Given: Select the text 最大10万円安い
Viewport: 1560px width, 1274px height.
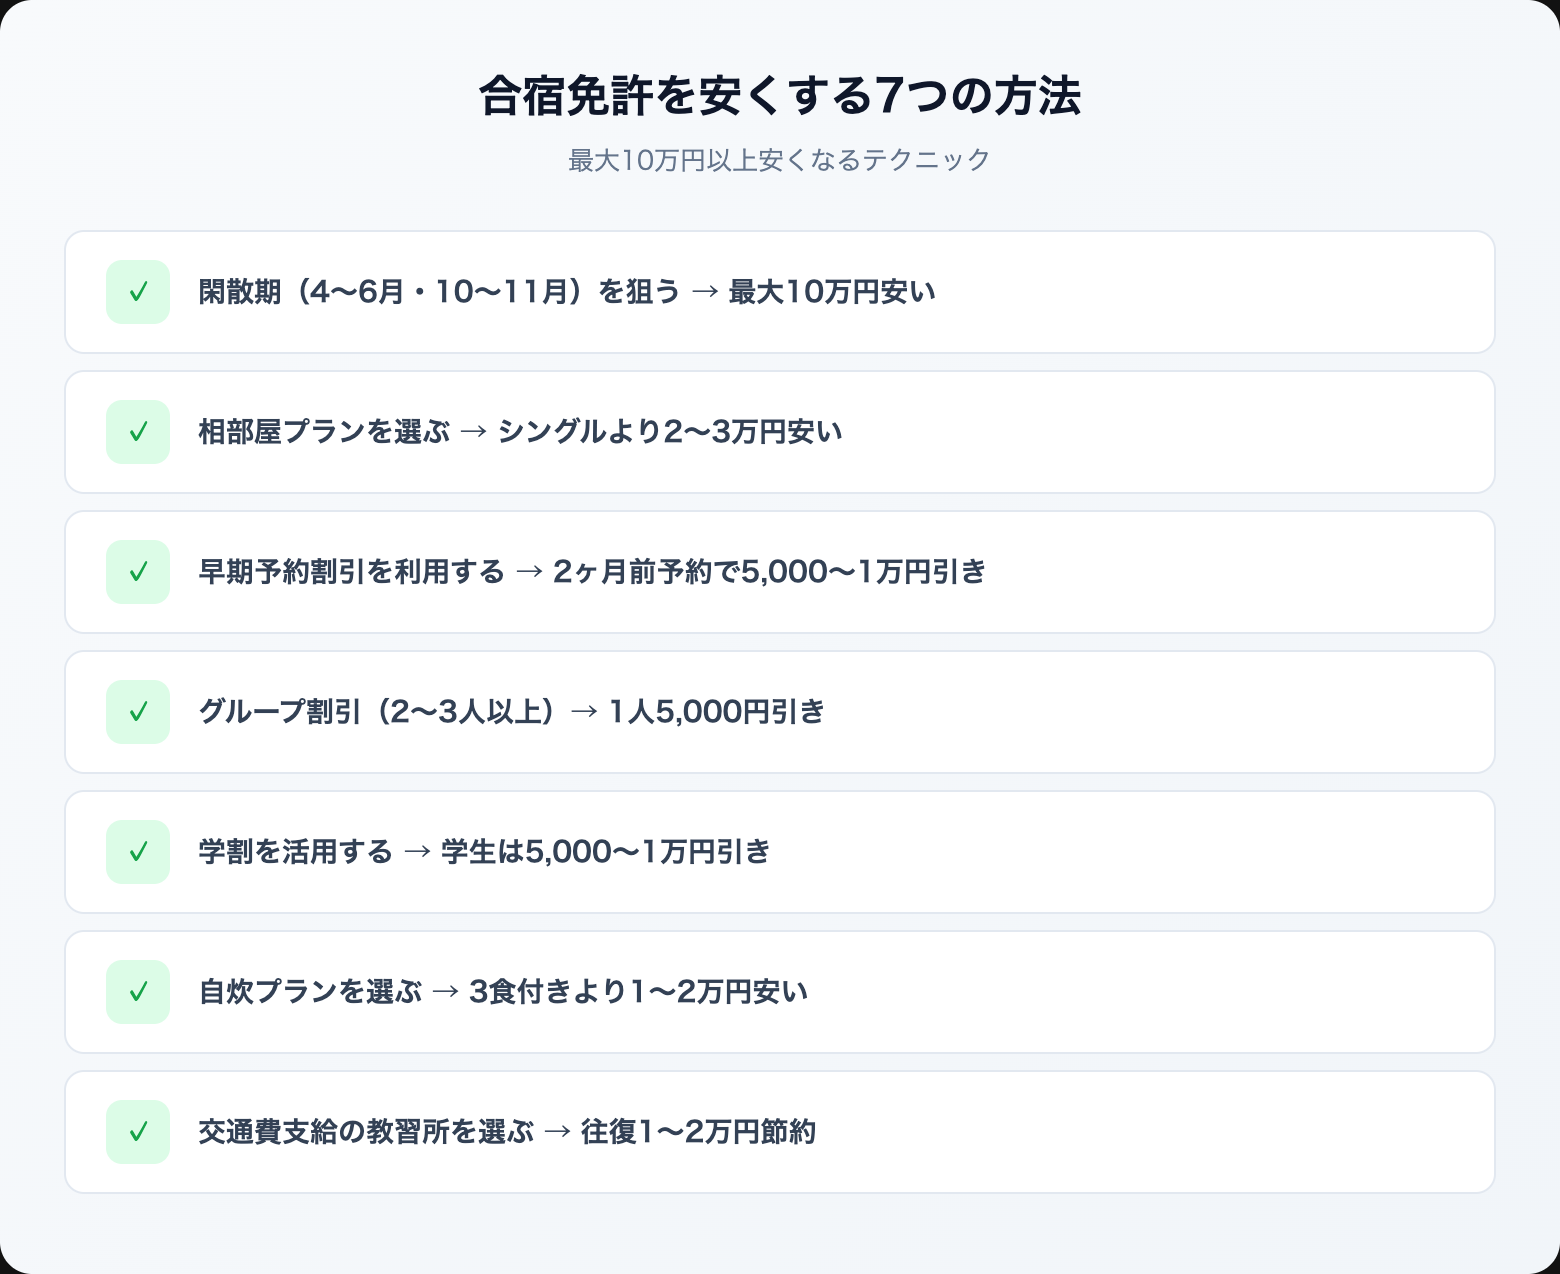Looking at the screenshot, I should (832, 292).
